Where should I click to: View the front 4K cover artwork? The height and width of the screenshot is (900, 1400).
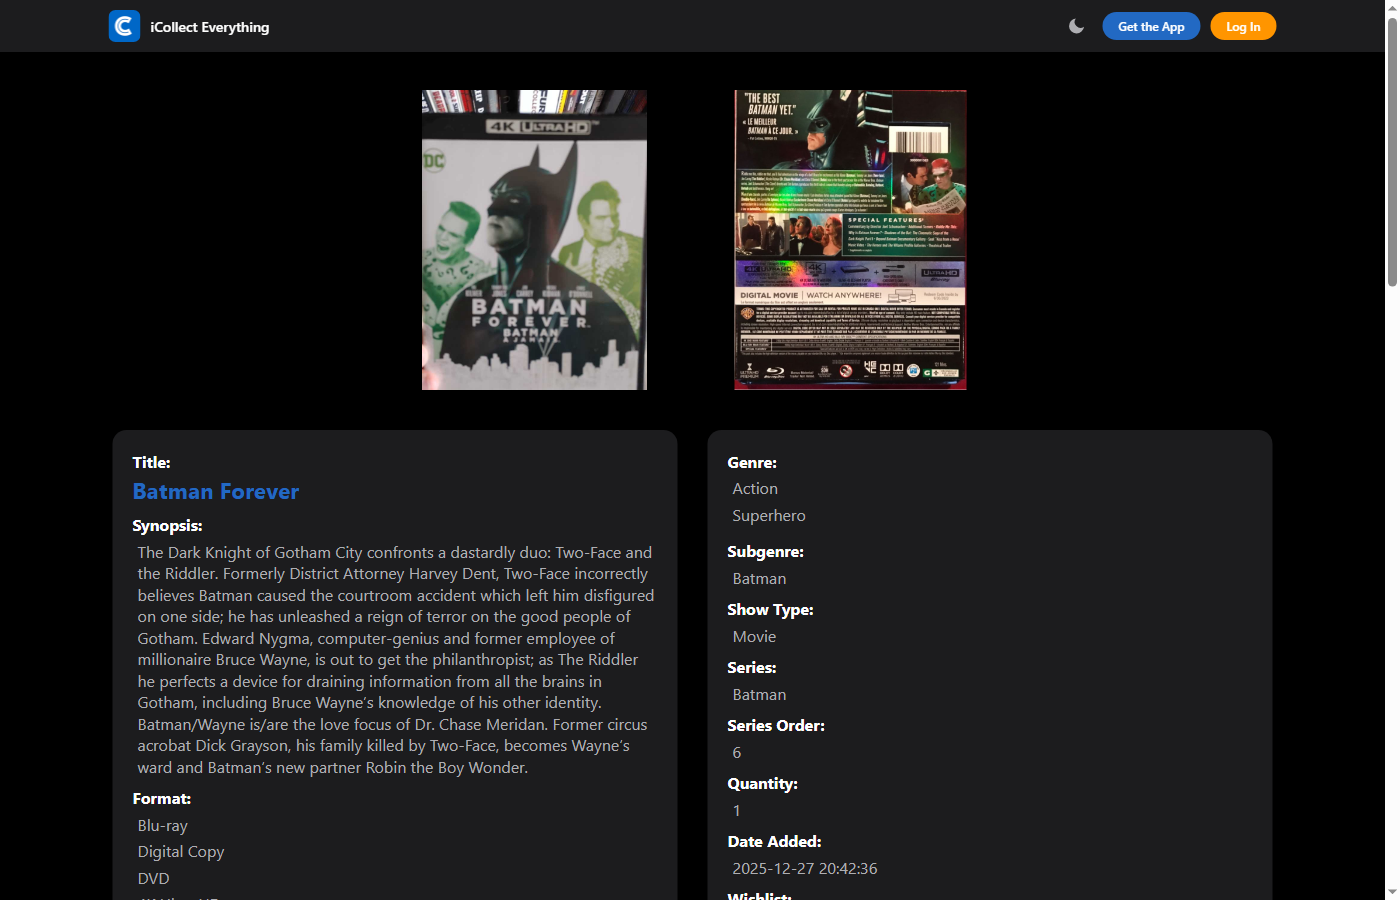[533, 239]
